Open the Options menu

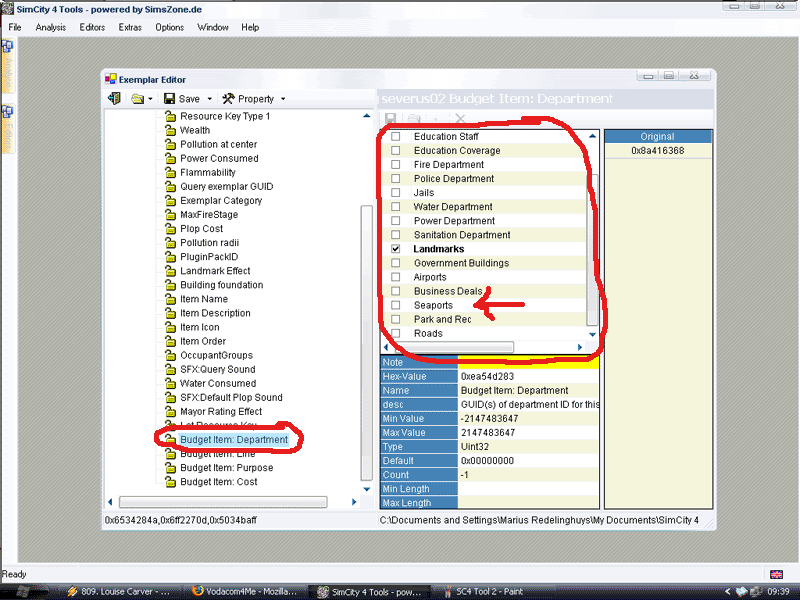click(169, 28)
